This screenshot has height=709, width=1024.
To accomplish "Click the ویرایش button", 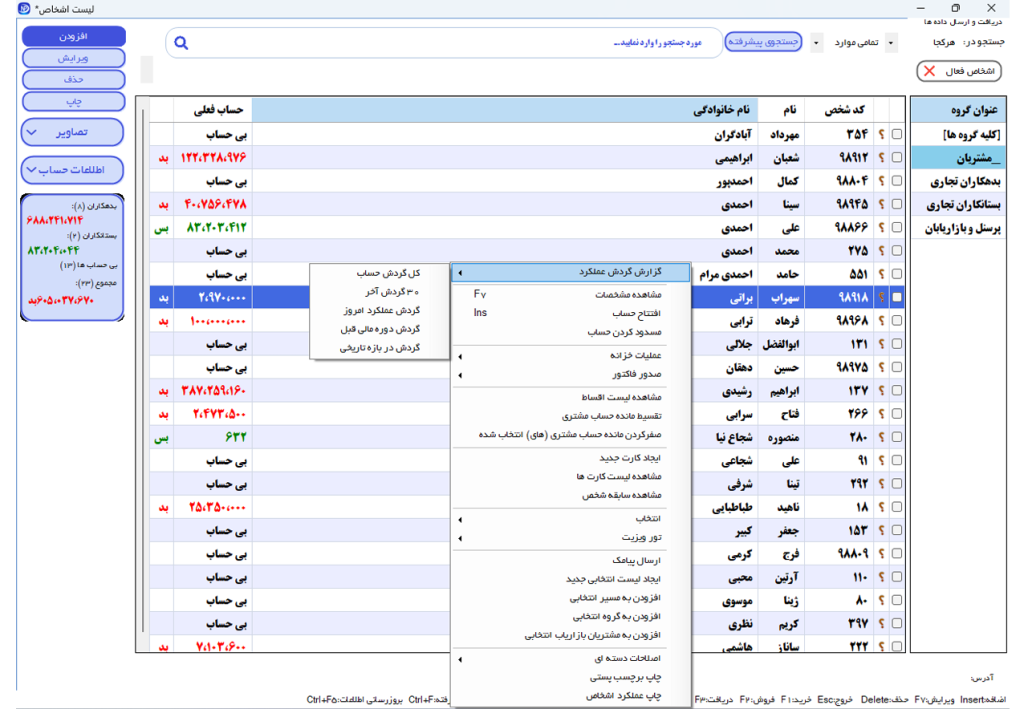I will tap(74, 58).
